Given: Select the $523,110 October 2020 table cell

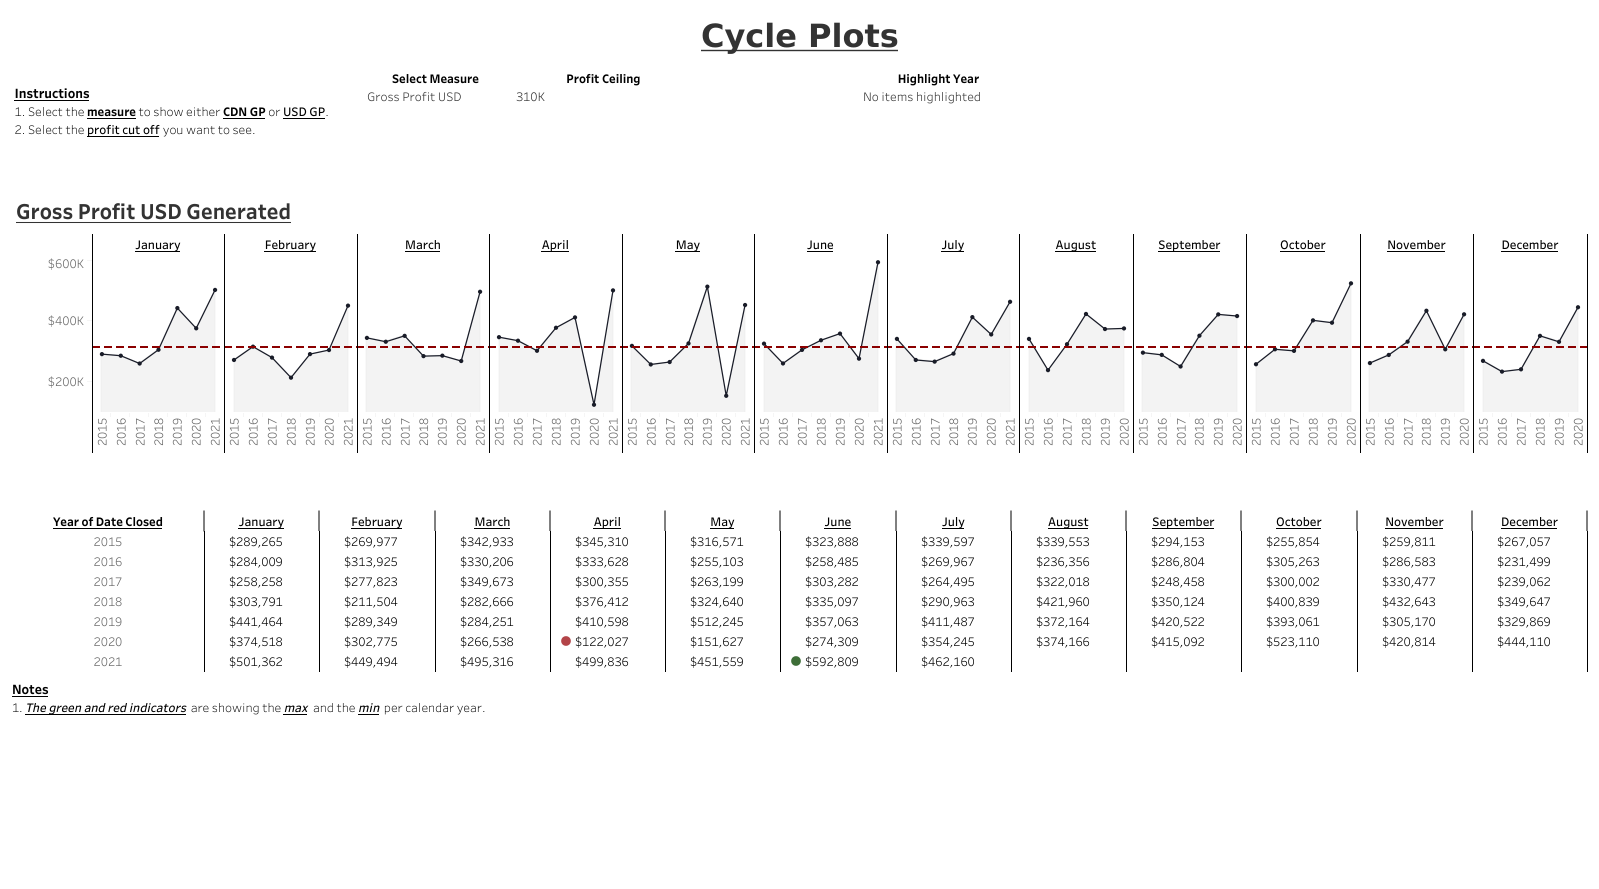Looking at the screenshot, I should point(1292,642).
